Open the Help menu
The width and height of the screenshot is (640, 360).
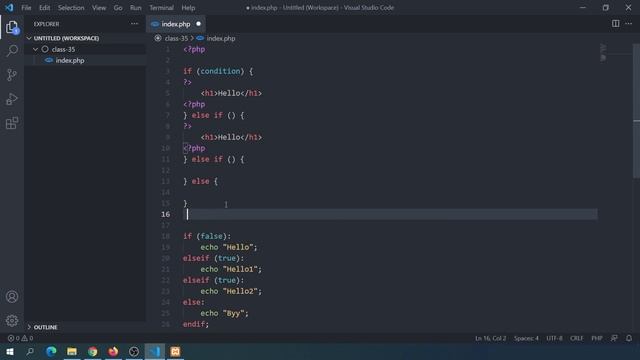pos(188,7)
